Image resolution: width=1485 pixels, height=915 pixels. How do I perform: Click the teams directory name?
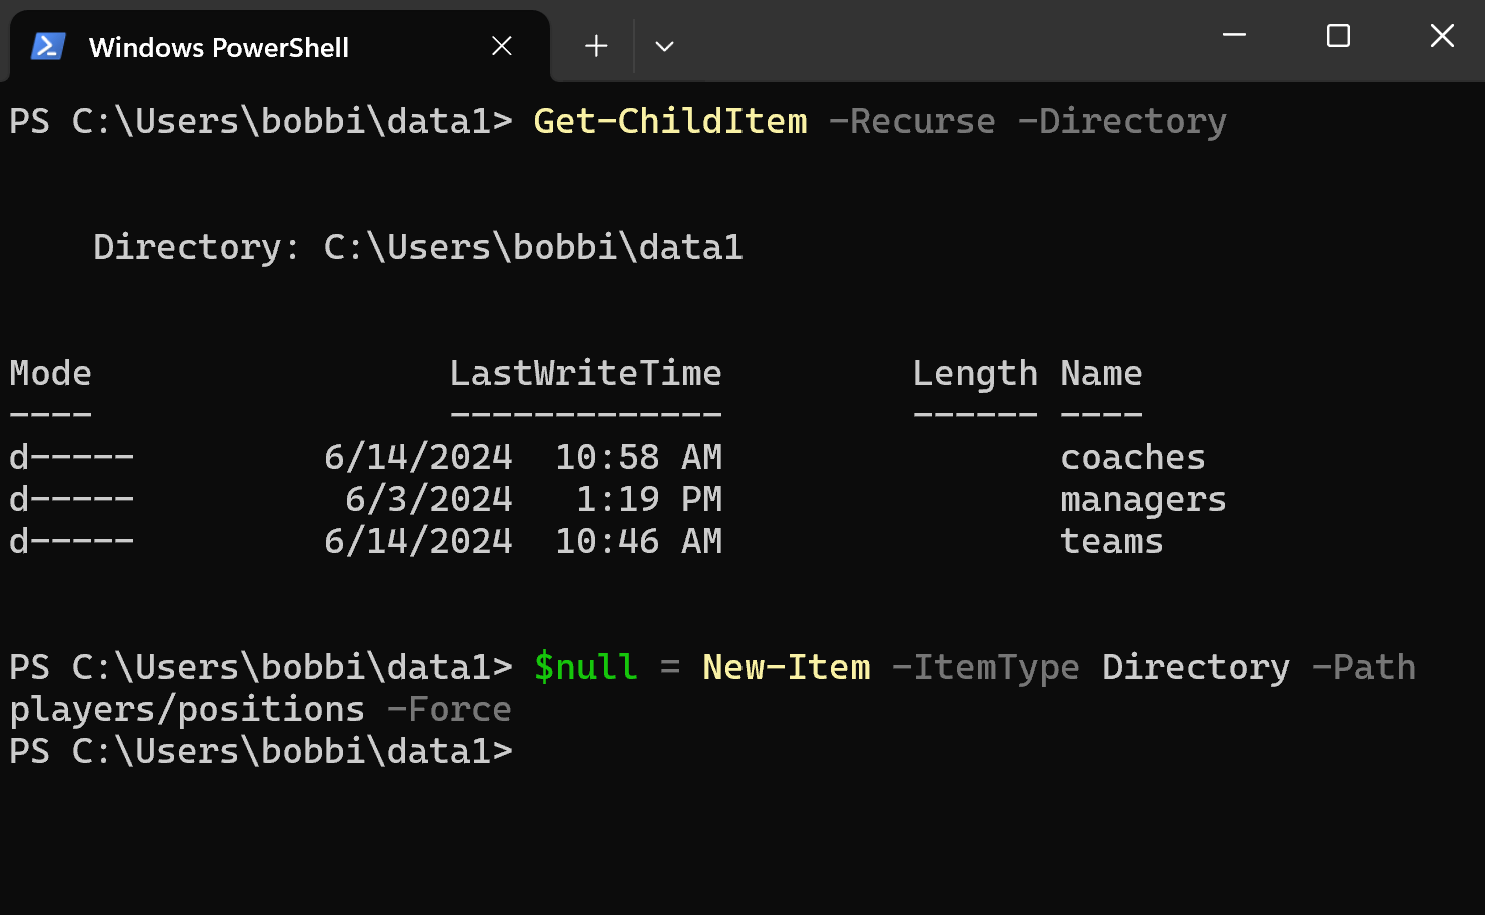(1112, 542)
